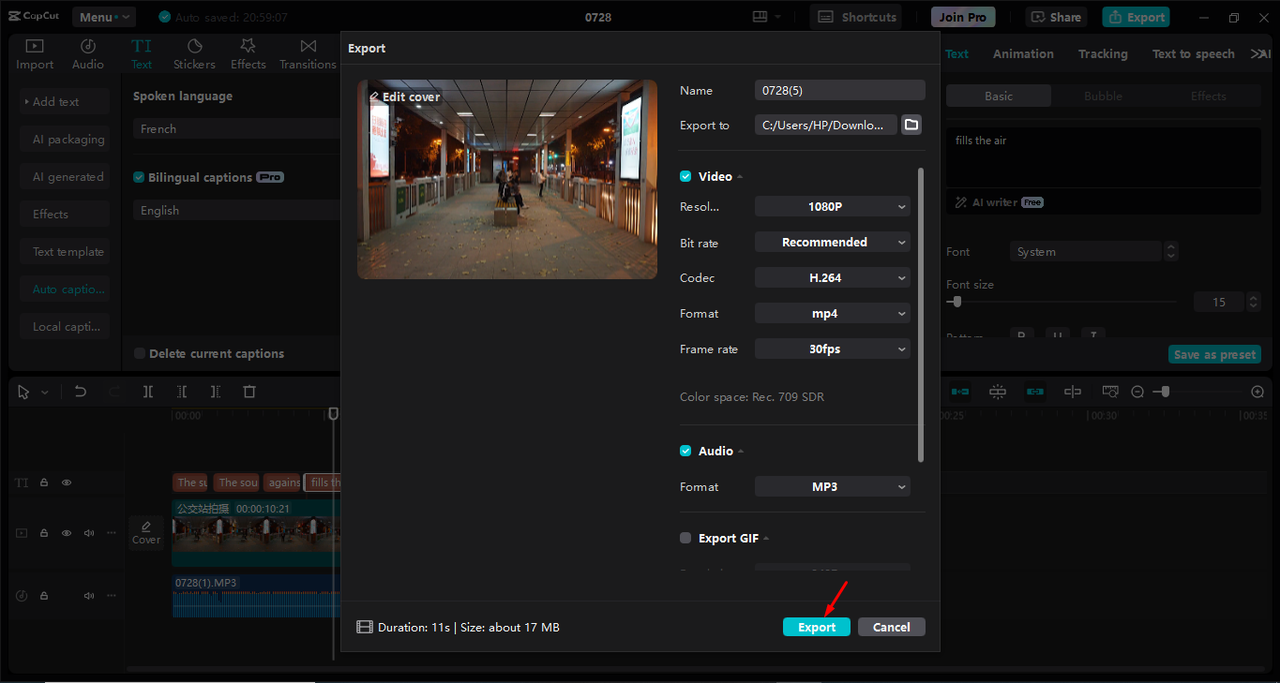
Task: Select Auto captions in the sidebar
Action: pos(66,289)
